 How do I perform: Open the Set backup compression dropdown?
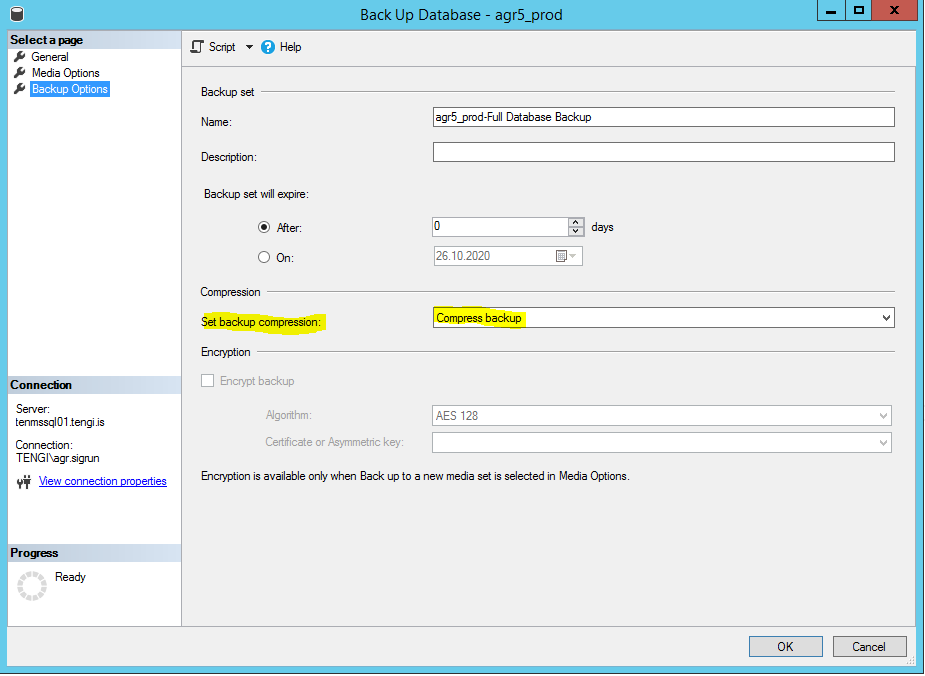[x=664, y=317]
